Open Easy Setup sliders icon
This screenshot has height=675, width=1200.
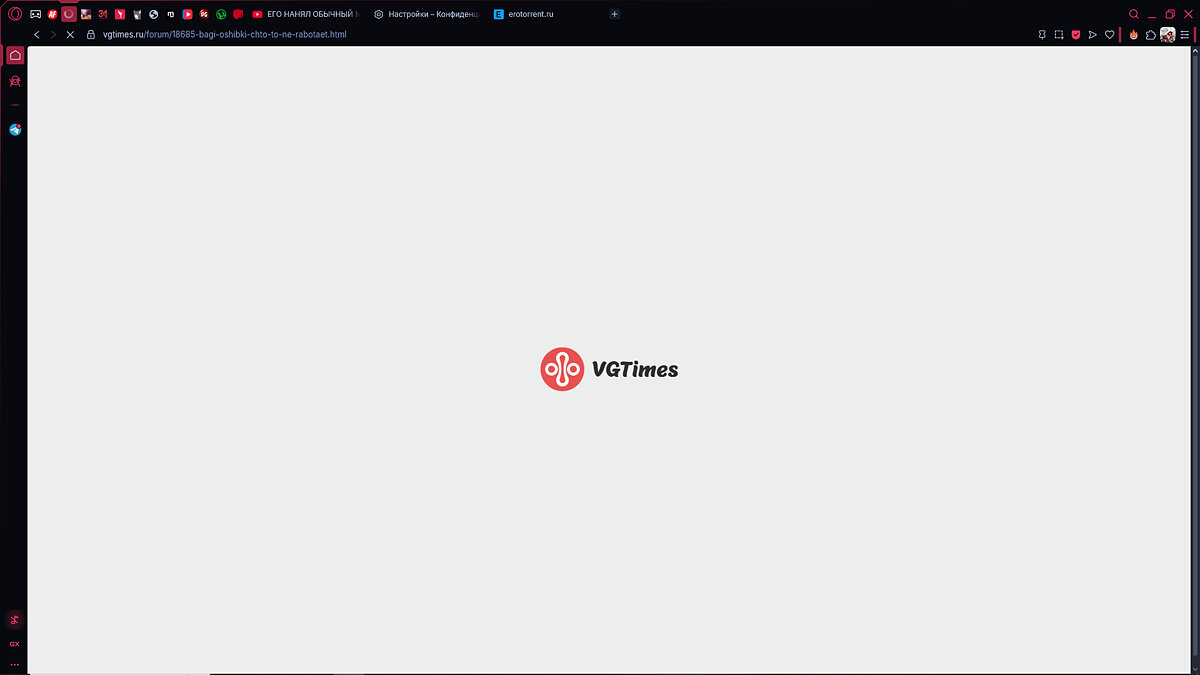(1185, 35)
